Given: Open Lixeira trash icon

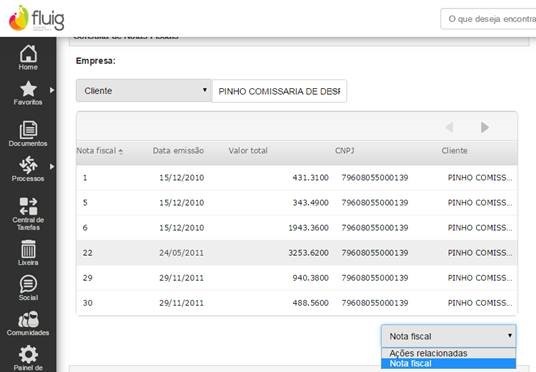Looking at the screenshot, I should tap(28, 253).
